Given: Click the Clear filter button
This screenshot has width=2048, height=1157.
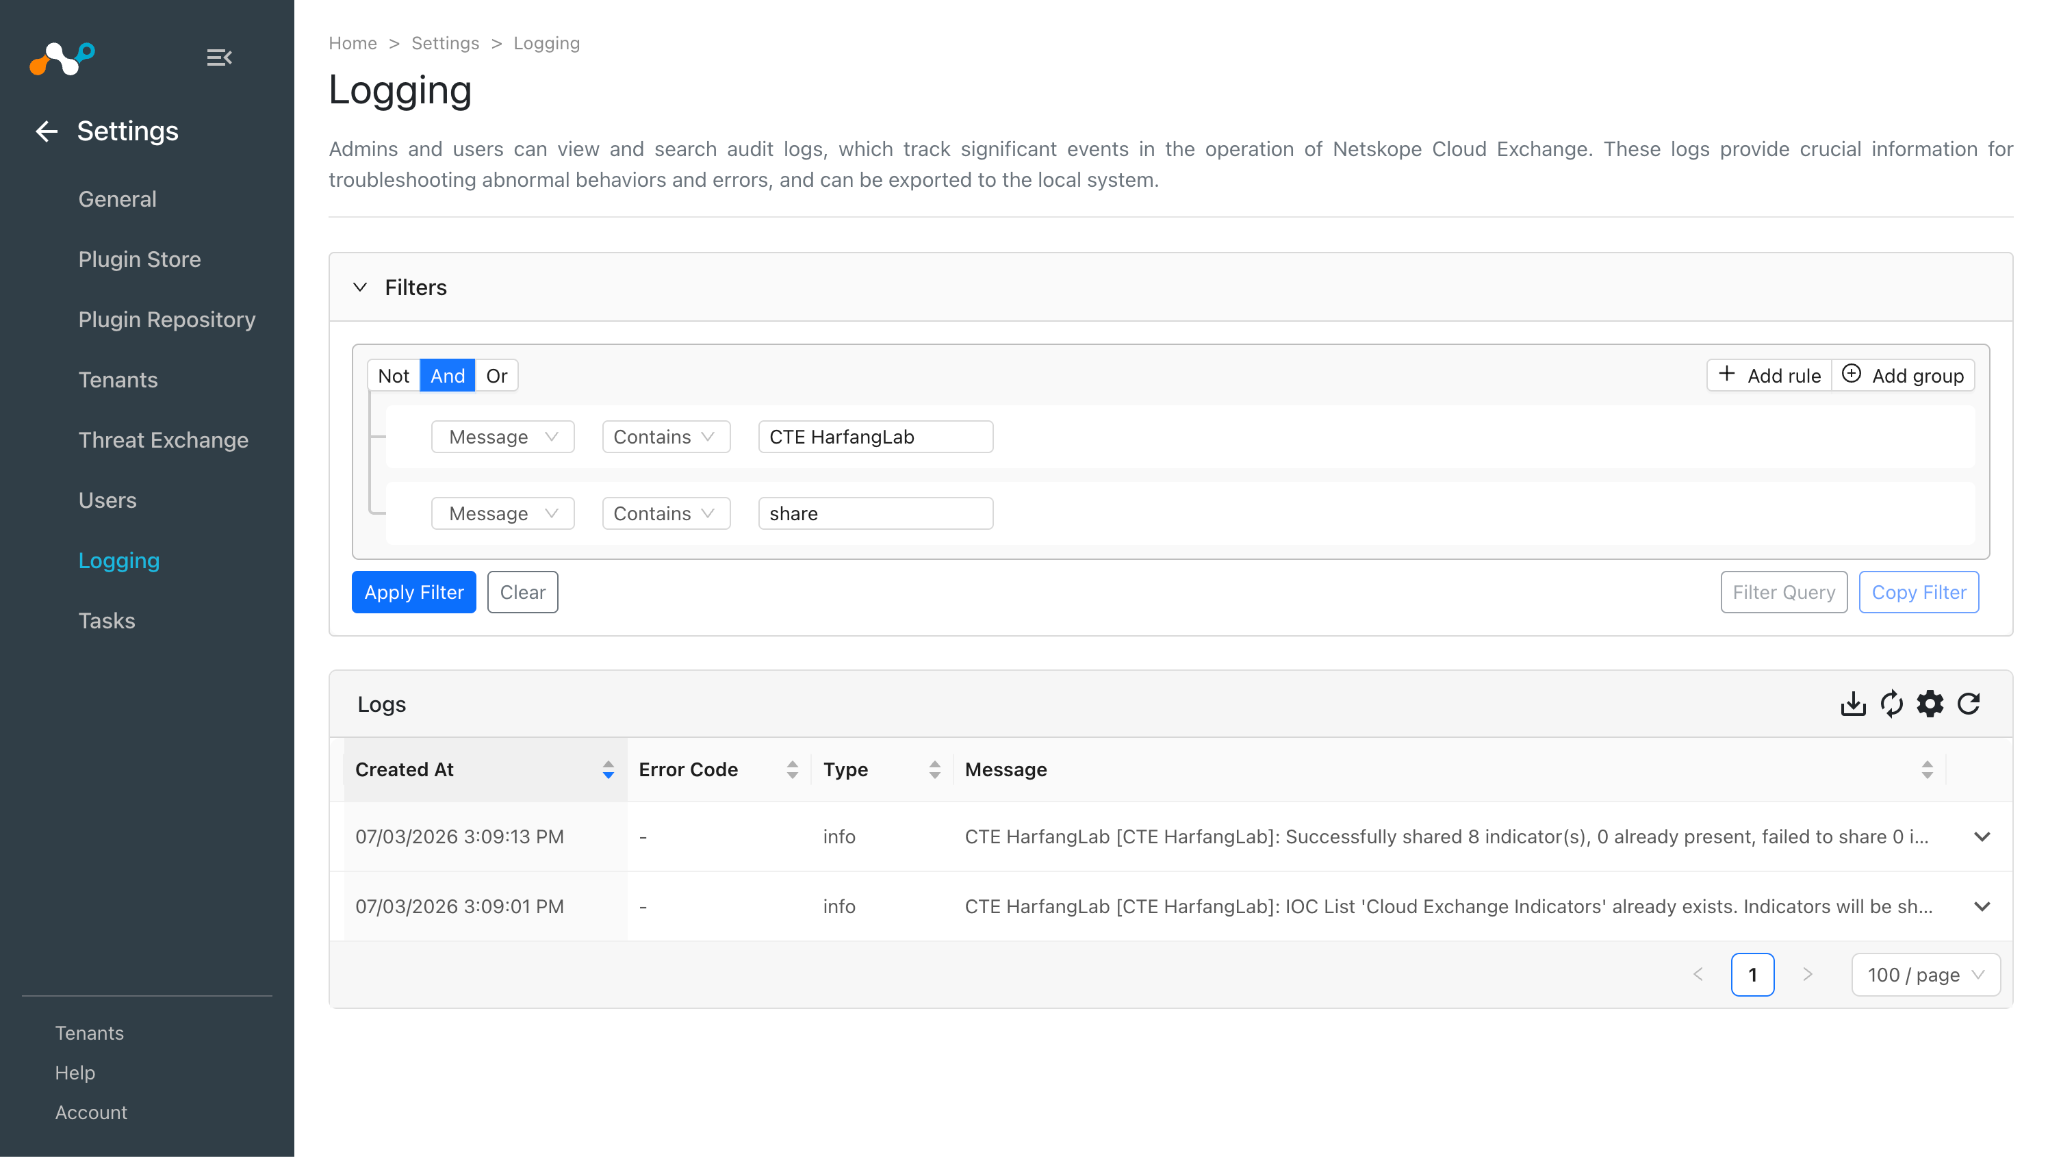Looking at the screenshot, I should 522,592.
